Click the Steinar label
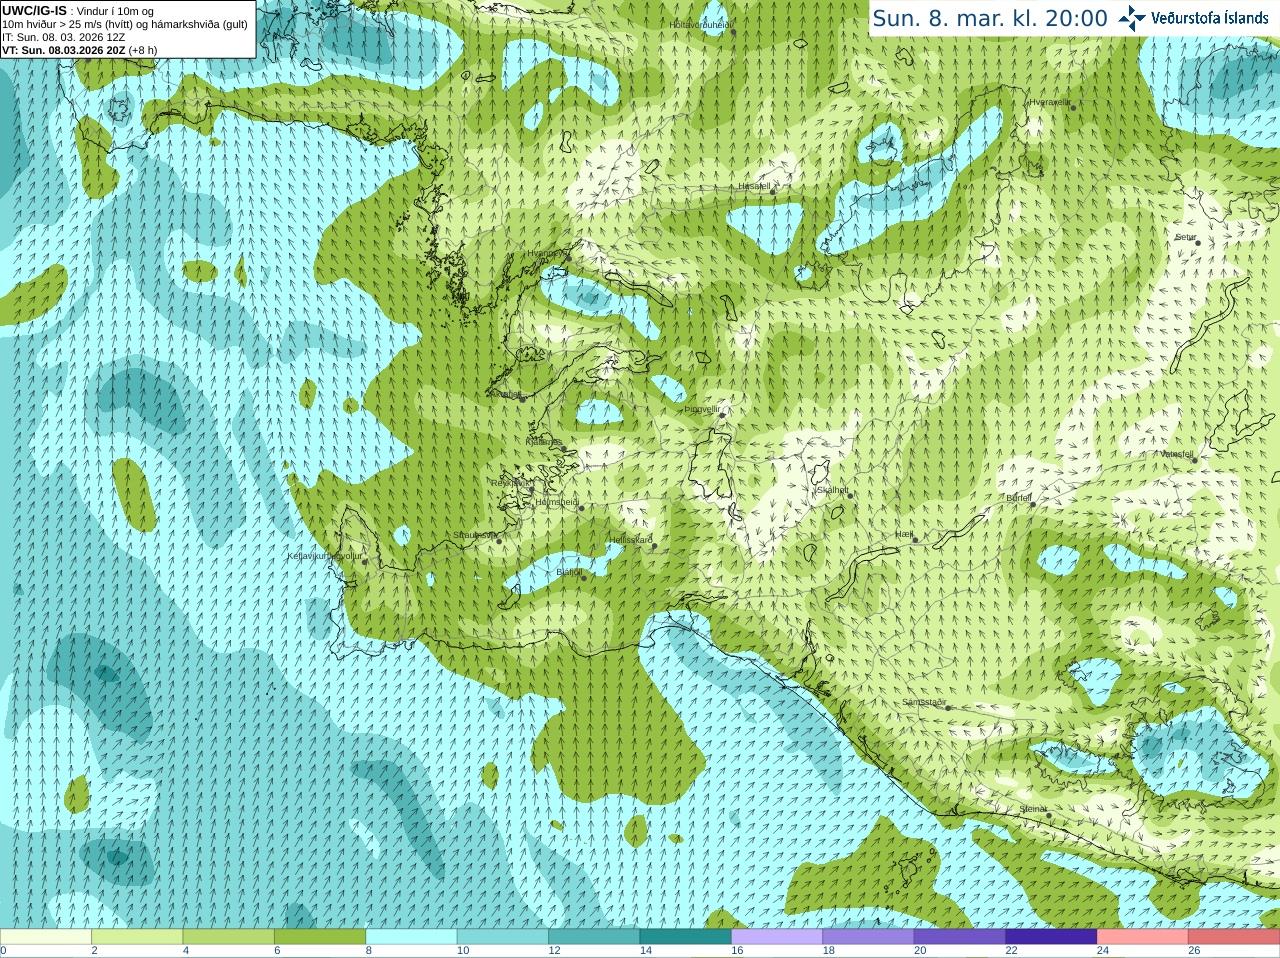This screenshot has width=1280, height=958. point(1033,809)
